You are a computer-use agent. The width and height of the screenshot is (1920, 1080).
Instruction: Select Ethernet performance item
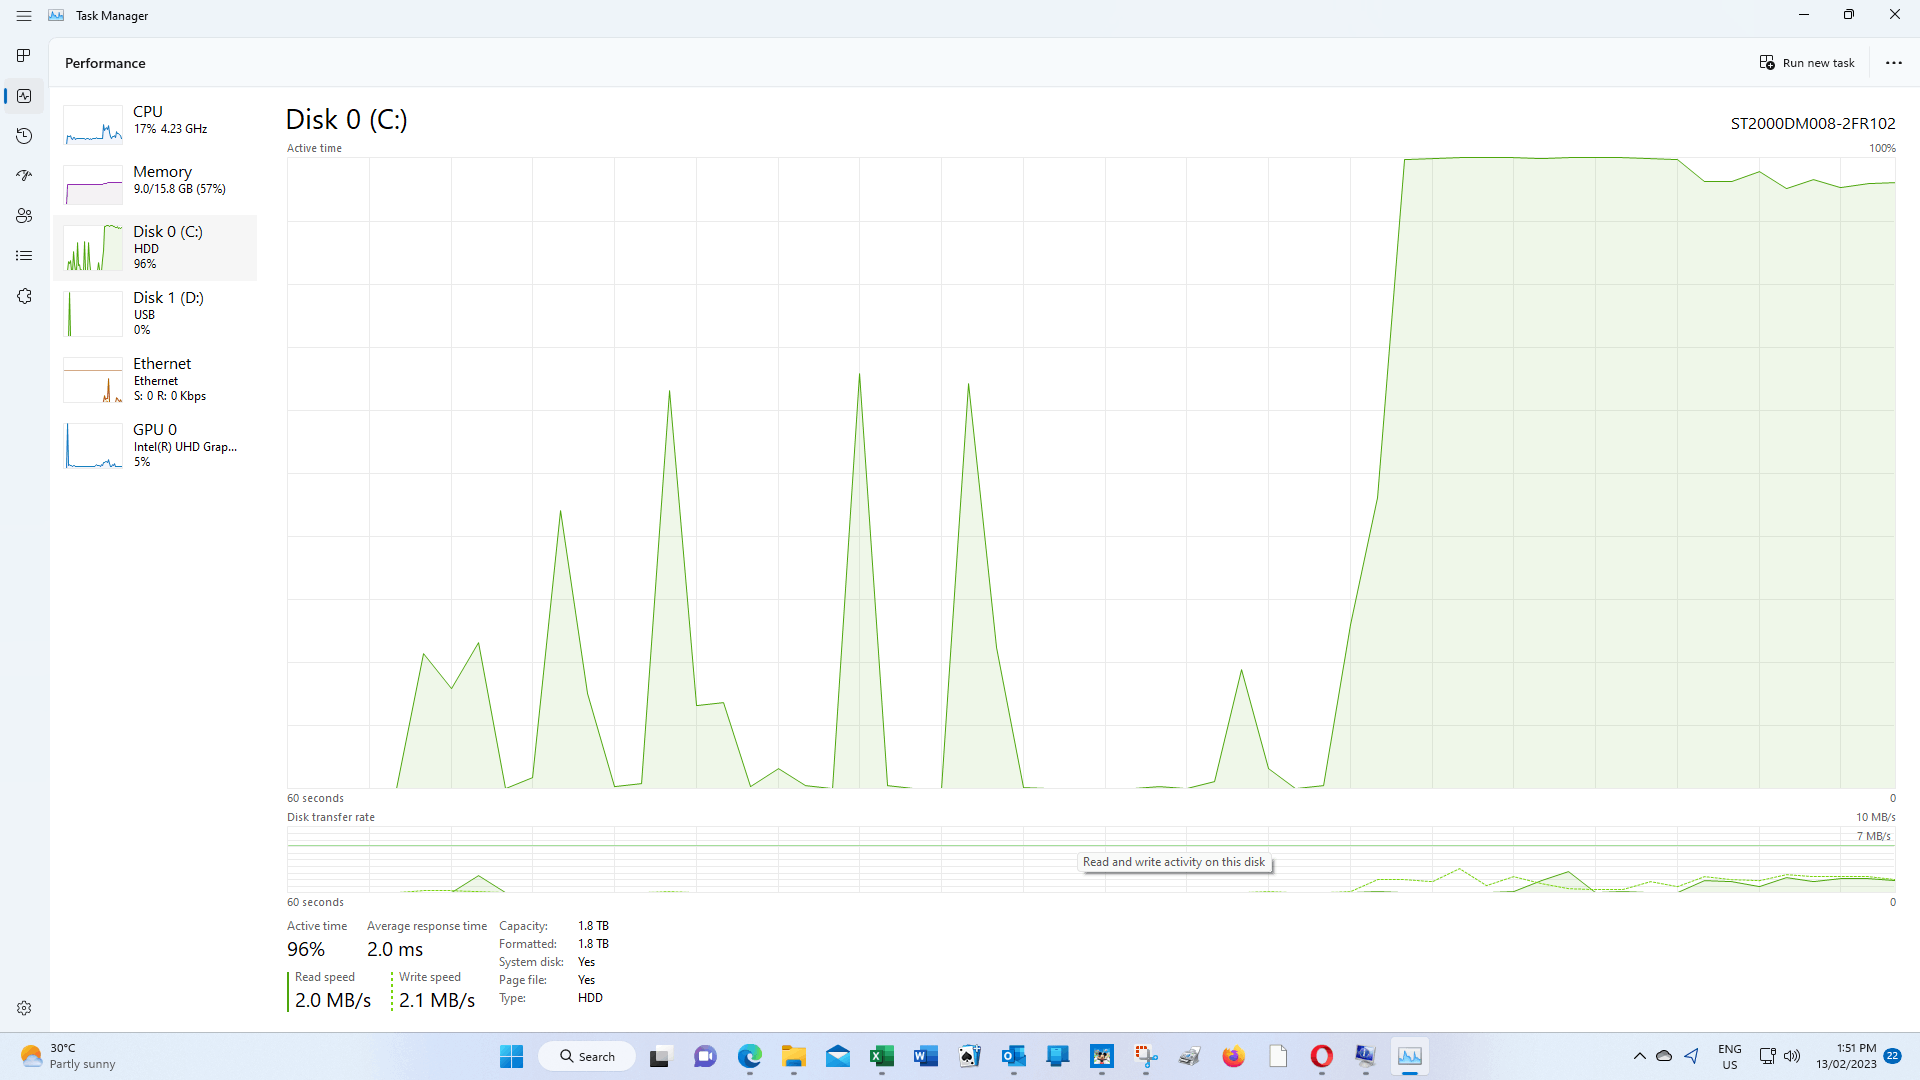click(x=155, y=379)
